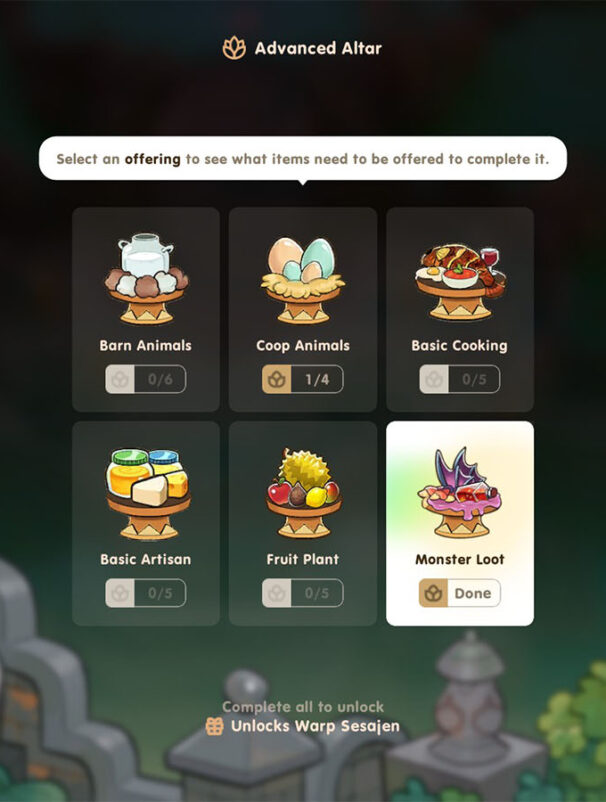Click the lotus icon beside Advanced Altar
The height and width of the screenshot is (802, 606).
[x=234, y=48]
